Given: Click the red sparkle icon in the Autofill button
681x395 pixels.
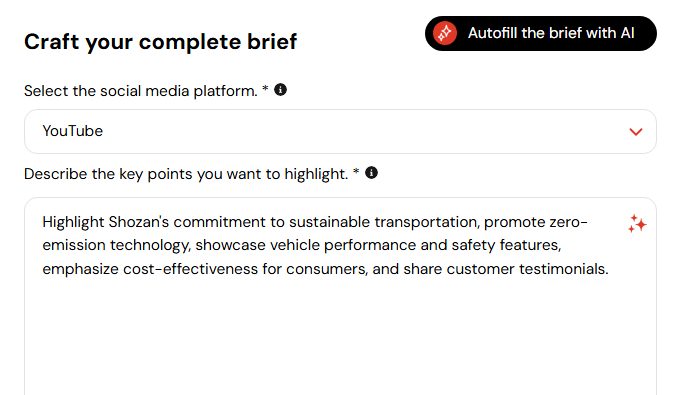Looking at the screenshot, I should click(x=445, y=33).
